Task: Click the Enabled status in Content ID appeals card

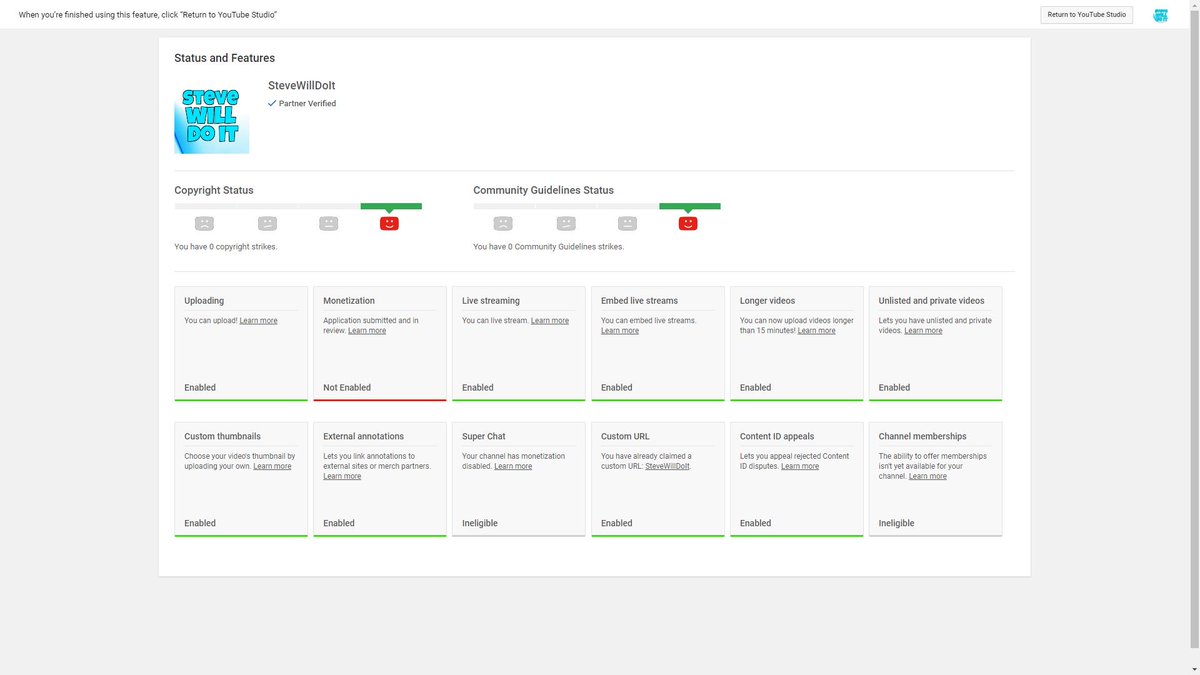Action: pyautogui.click(x=756, y=524)
